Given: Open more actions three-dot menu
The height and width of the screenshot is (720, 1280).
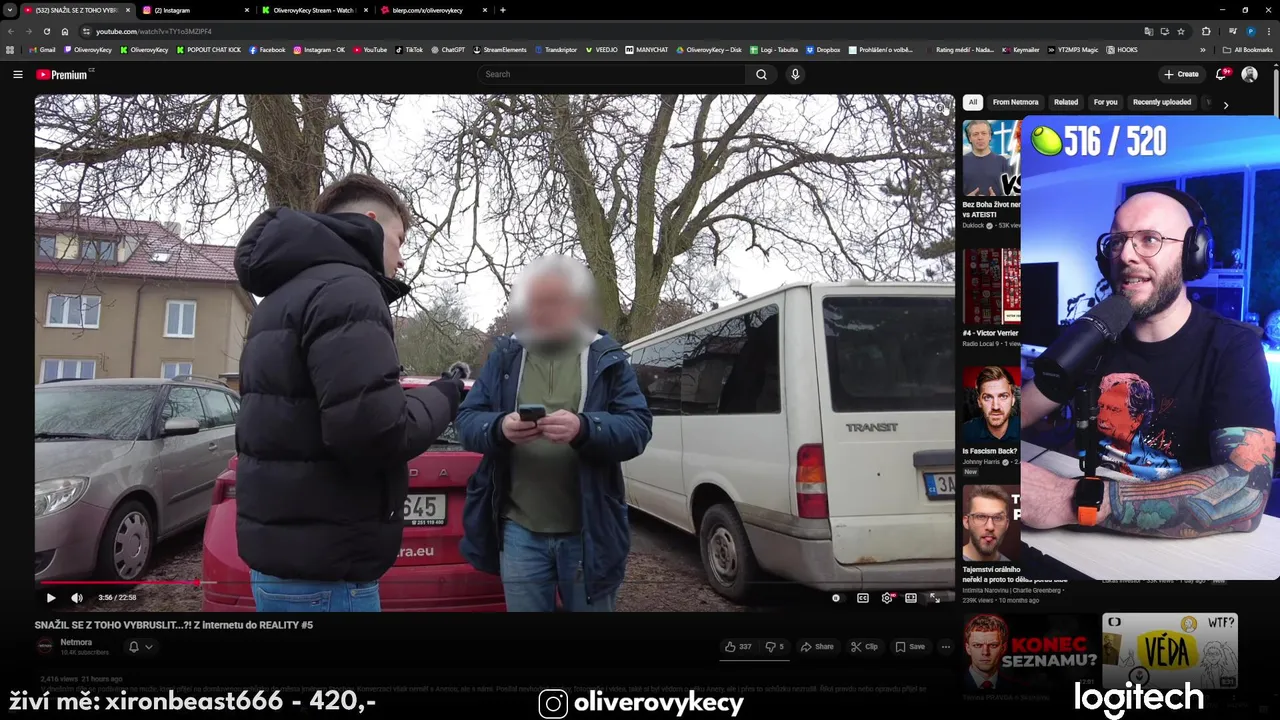Looking at the screenshot, I should point(945,647).
